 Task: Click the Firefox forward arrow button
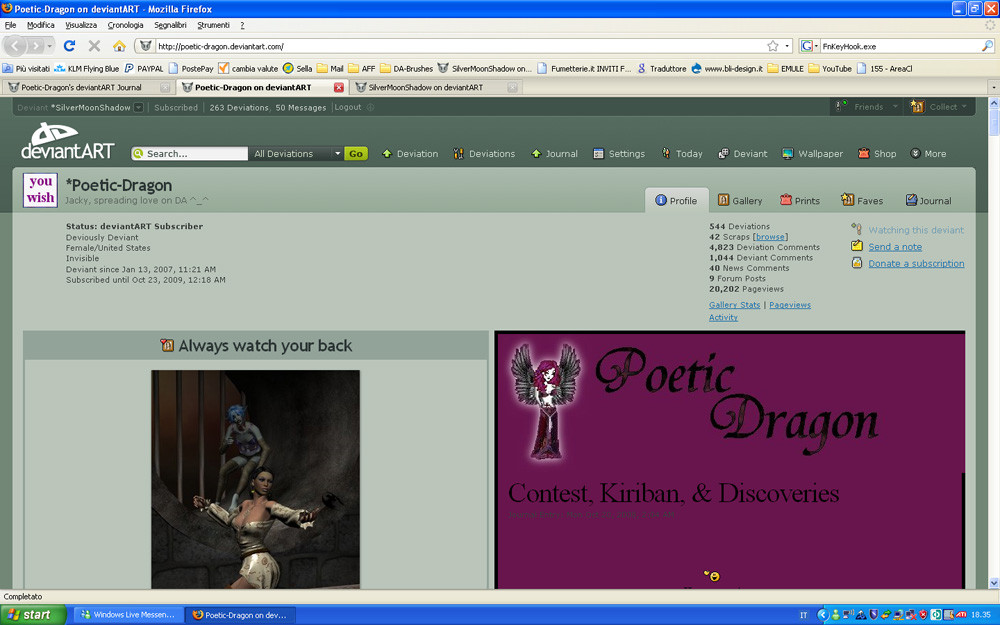point(36,46)
